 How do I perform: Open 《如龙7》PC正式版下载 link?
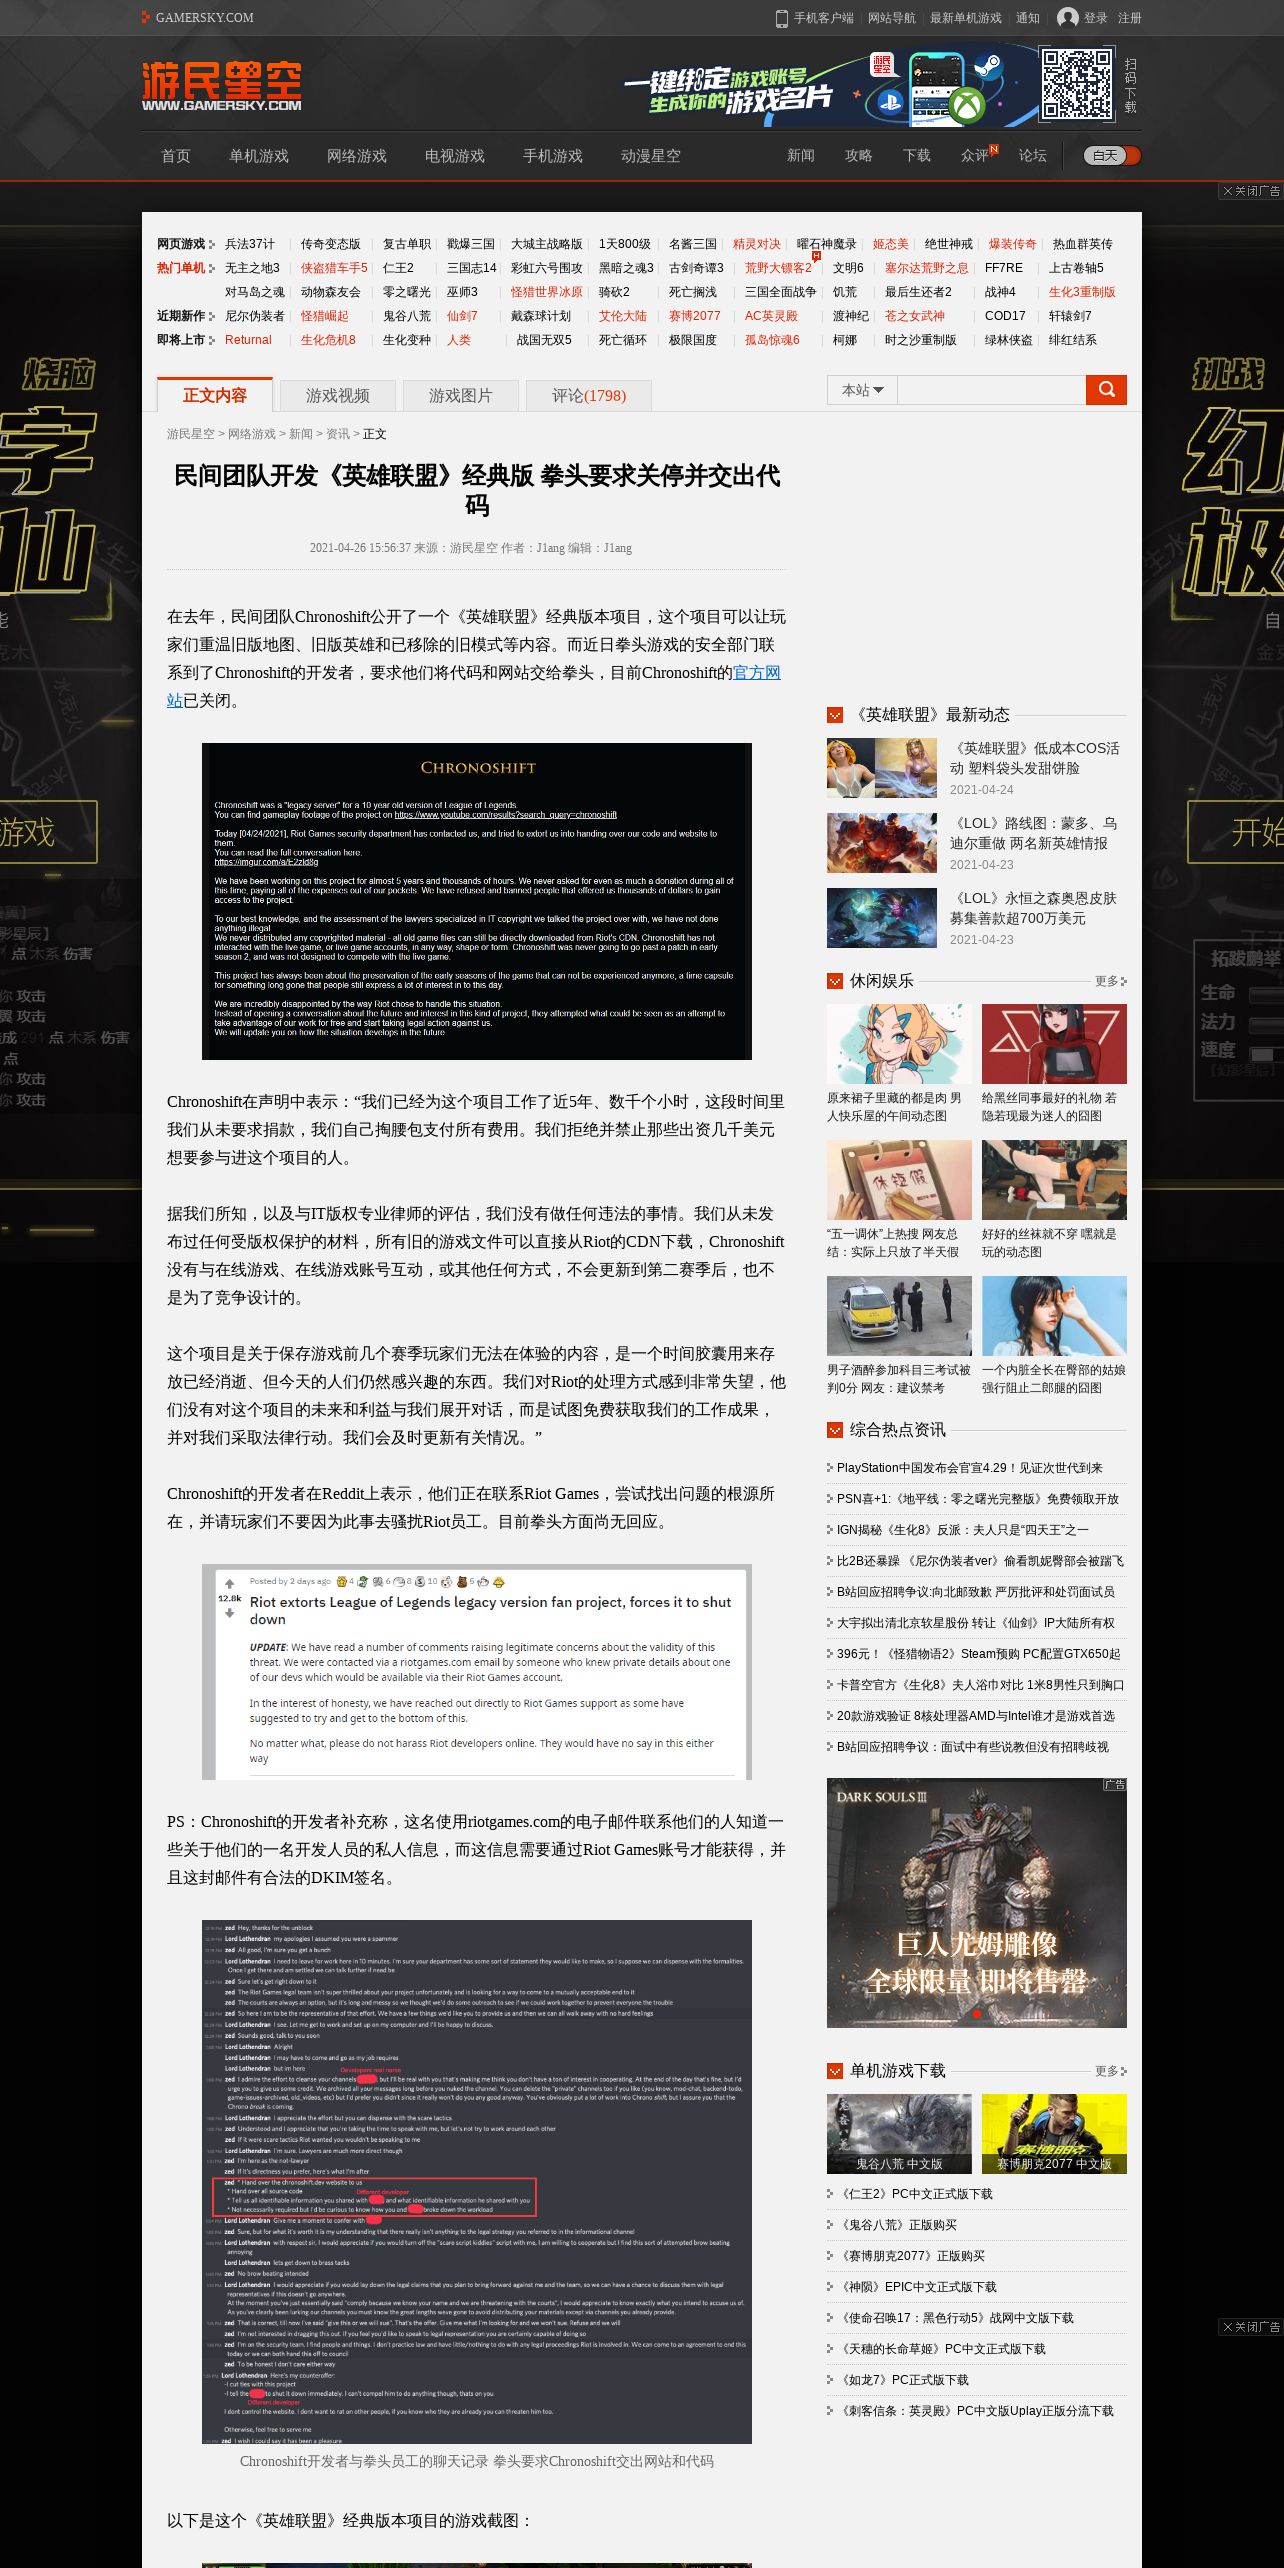903,2380
